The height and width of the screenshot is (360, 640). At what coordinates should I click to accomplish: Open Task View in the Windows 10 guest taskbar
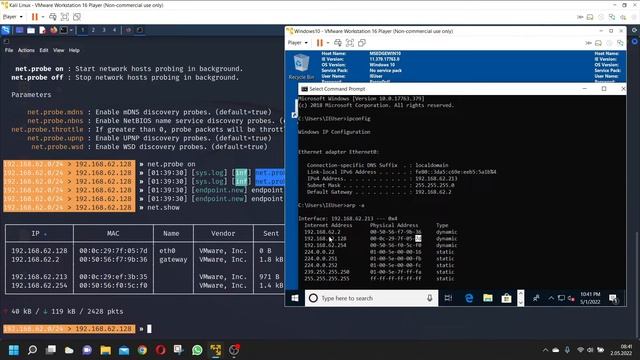click(x=448, y=298)
